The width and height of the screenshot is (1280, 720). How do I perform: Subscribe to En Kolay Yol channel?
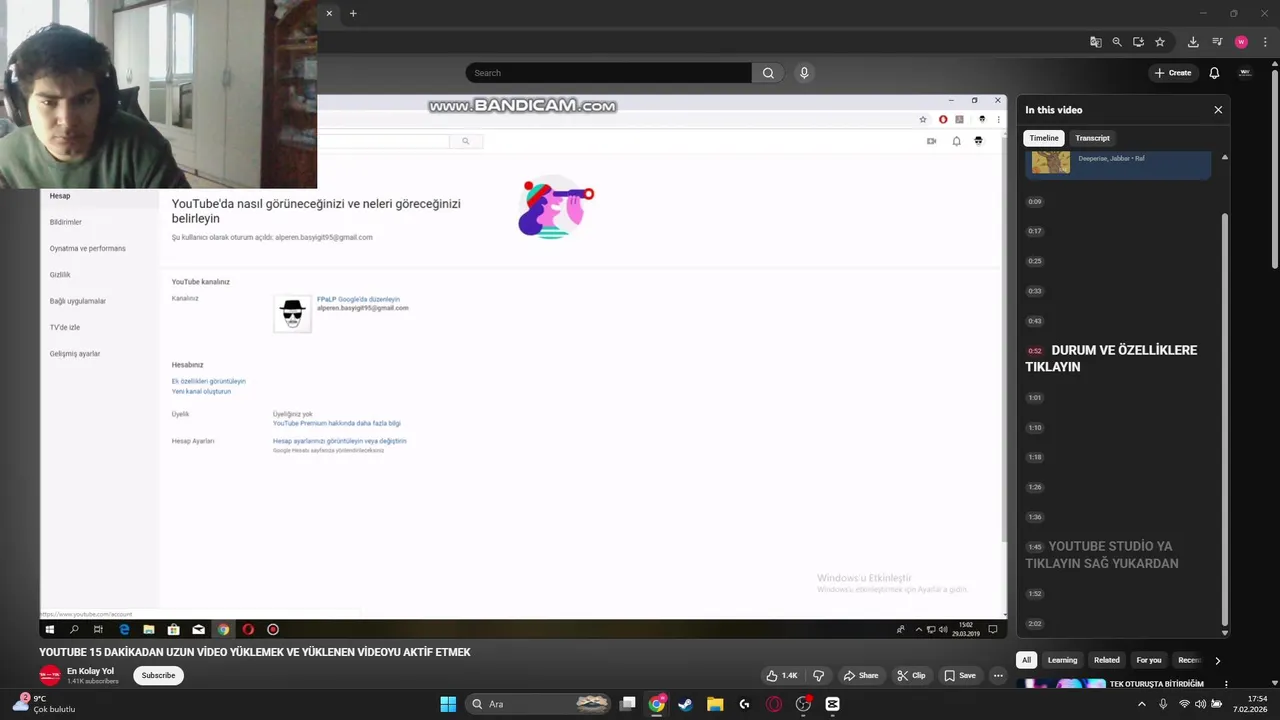coord(158,675)
